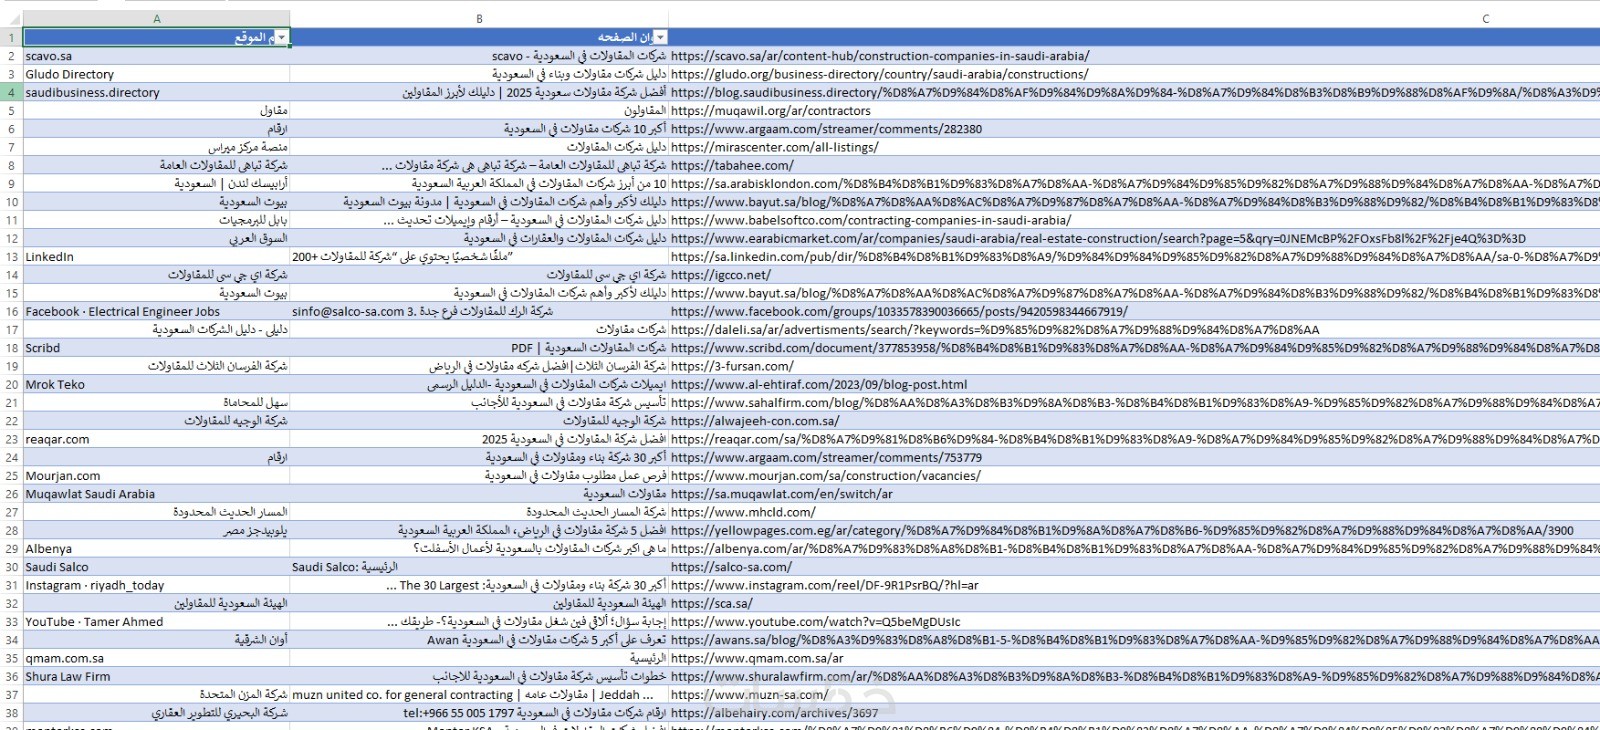Click the www.qmam.com.sa/ar URL cell
Viewport: 1600px width, 730px height.
(757, 659)
